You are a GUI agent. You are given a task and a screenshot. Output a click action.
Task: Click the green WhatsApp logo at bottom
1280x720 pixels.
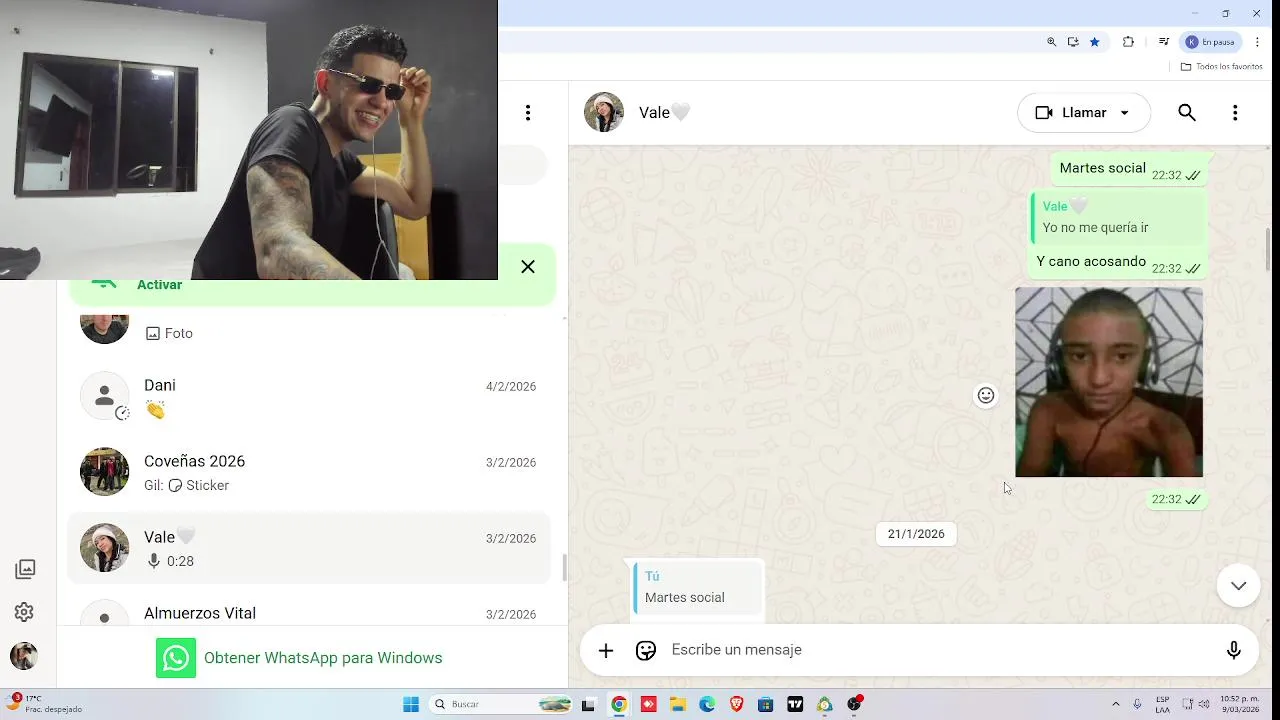[x=176, y=658]
